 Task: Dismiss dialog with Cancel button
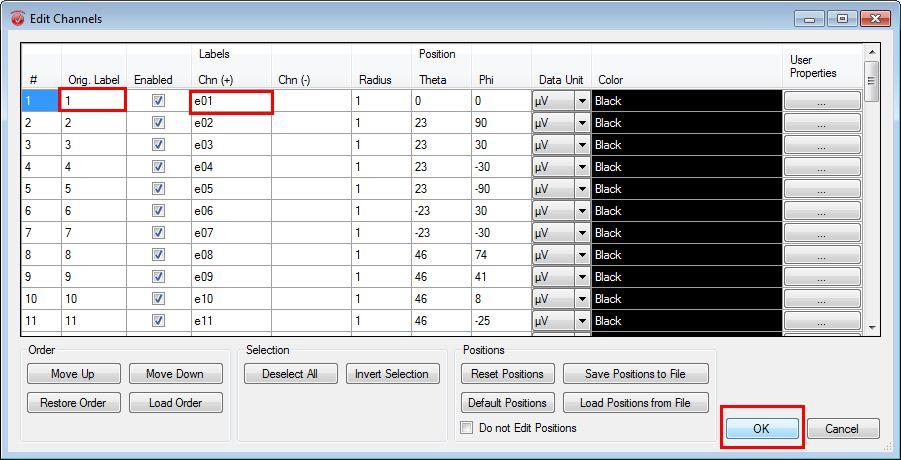click(843, 428)
